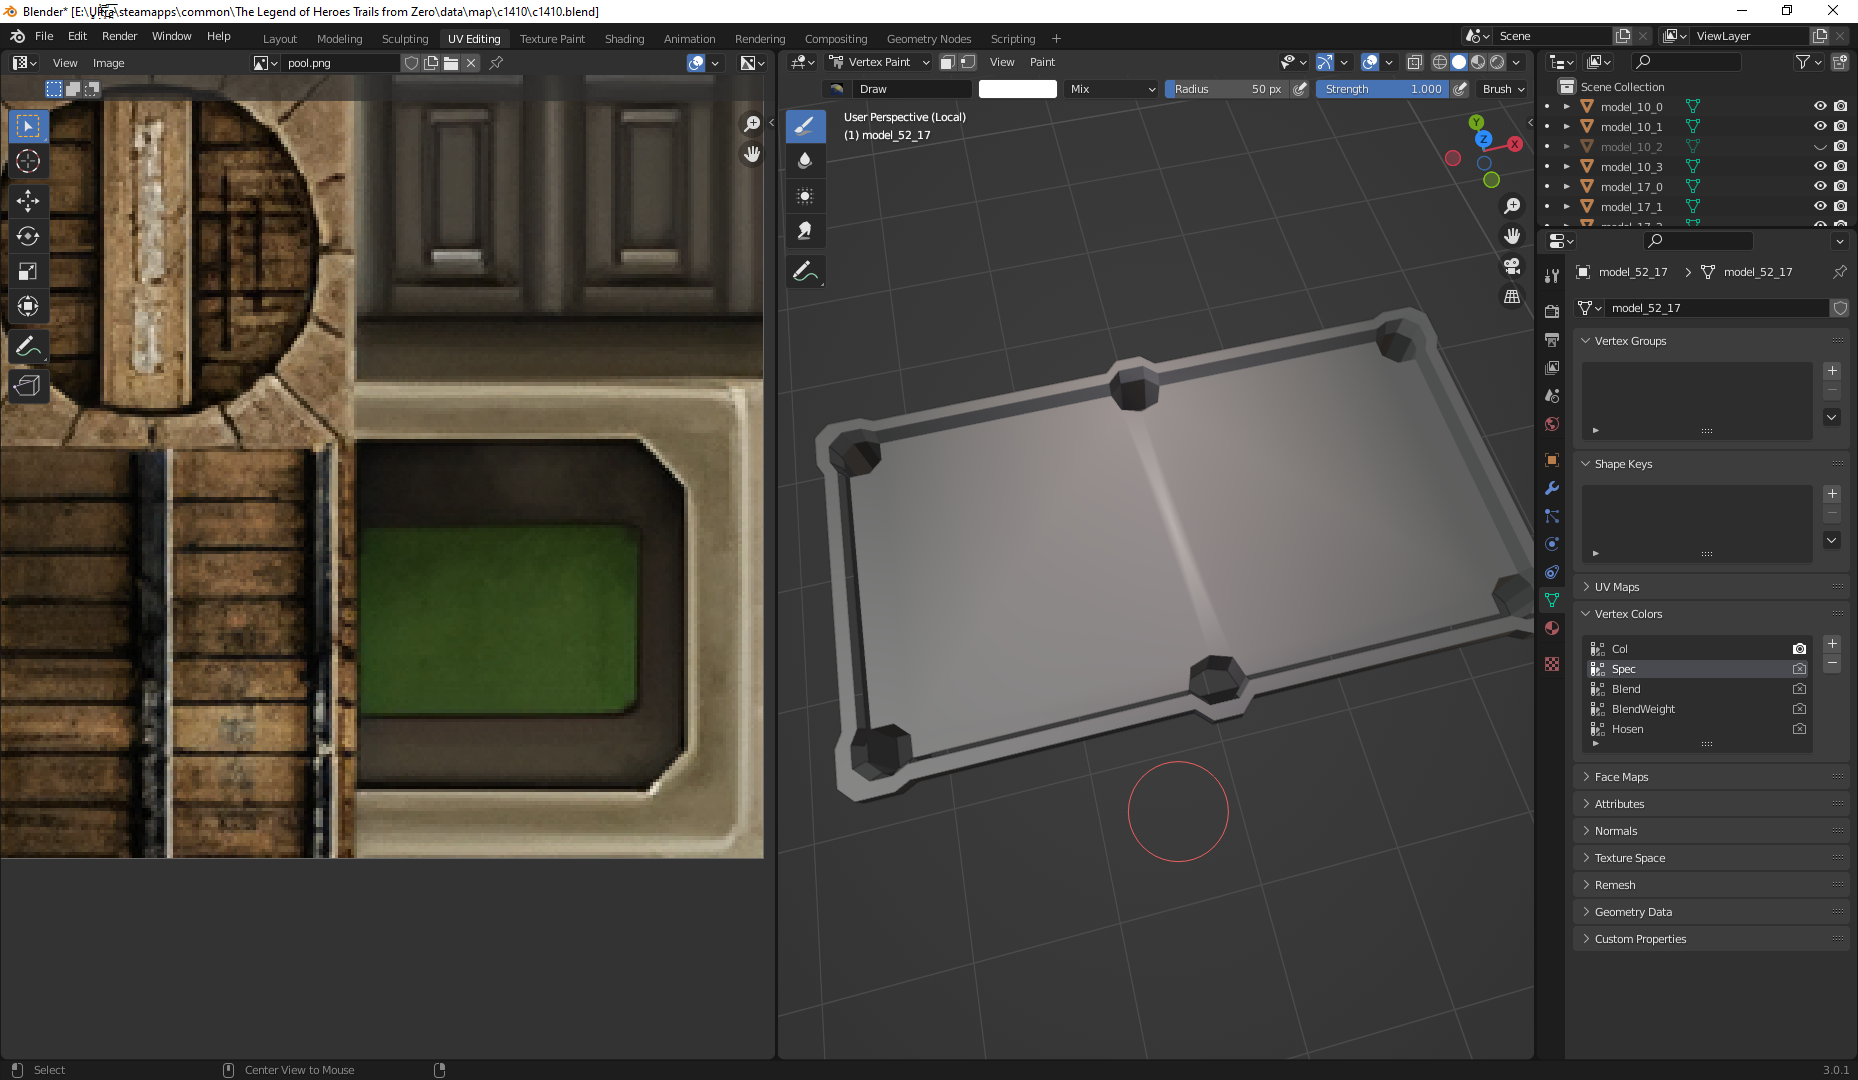Toggle radius pressure sensitivity button
The height and width of the screenshot is (1080, 1858).
1300,89
